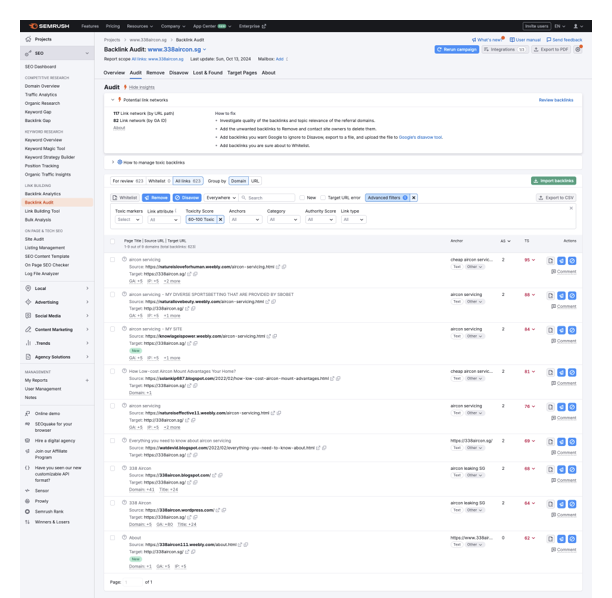Image resolution: width=612 pixels, height=598 pixels.
Task: Check the New filter checkbox
Action: click(303, 198)
